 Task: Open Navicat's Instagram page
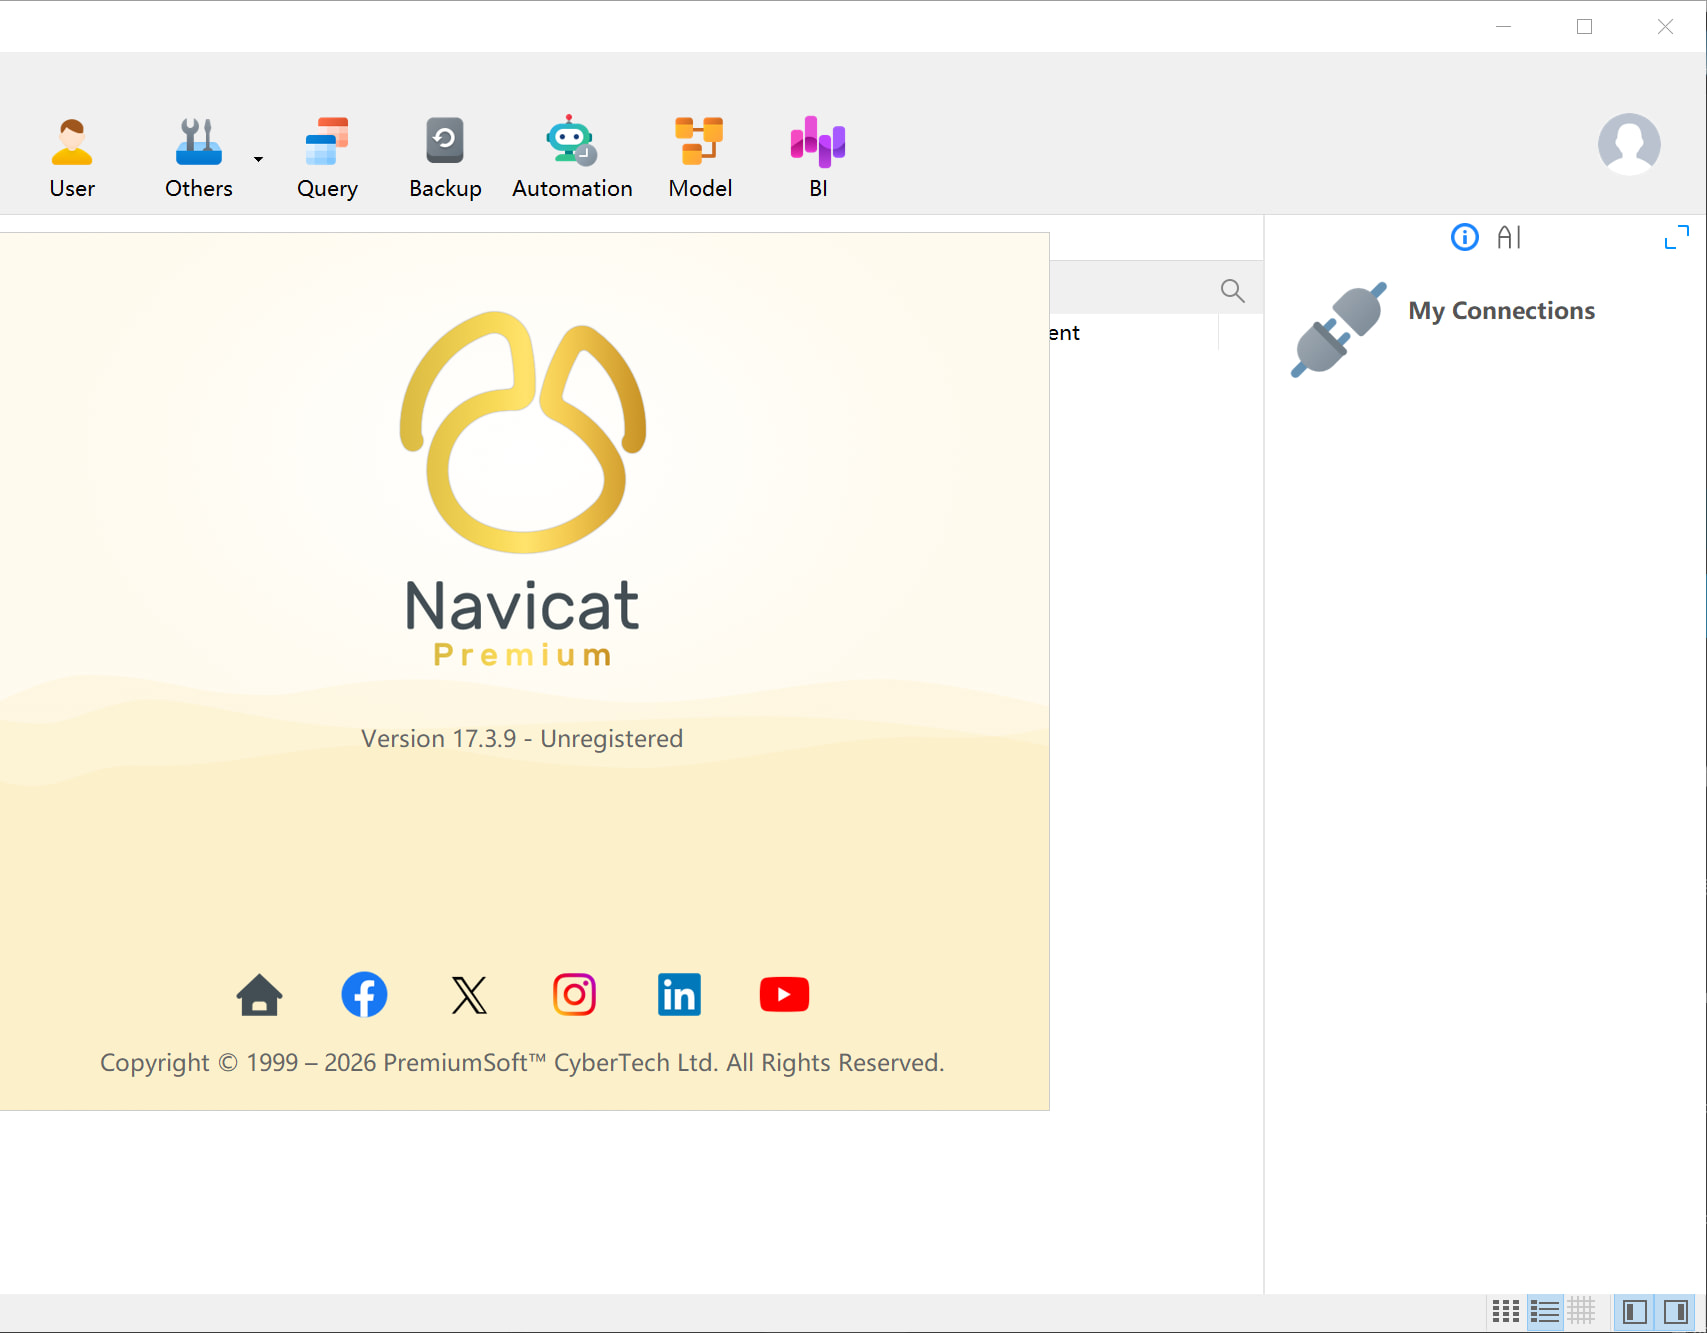point(575,995)
